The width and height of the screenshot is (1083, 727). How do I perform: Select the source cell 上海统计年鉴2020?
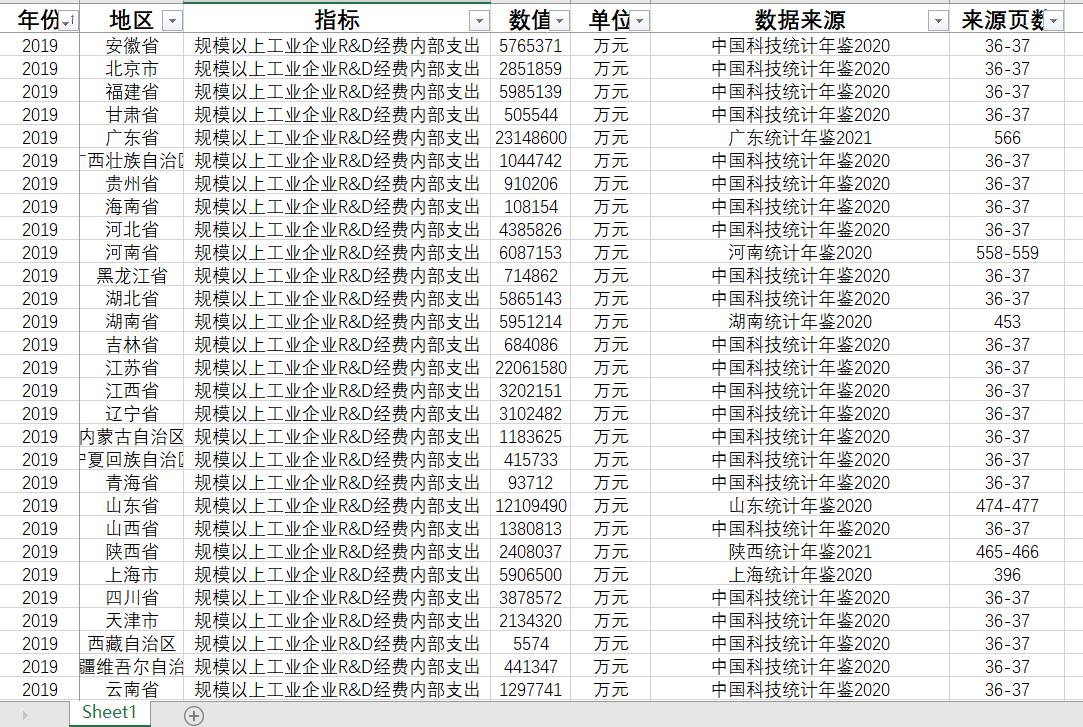click(x=800, y=575)
